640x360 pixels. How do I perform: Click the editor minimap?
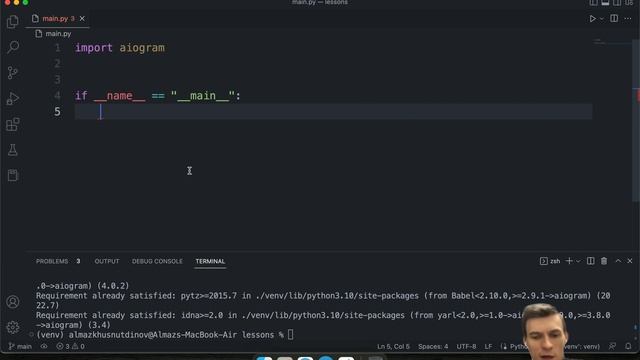(x=611, y=42)
